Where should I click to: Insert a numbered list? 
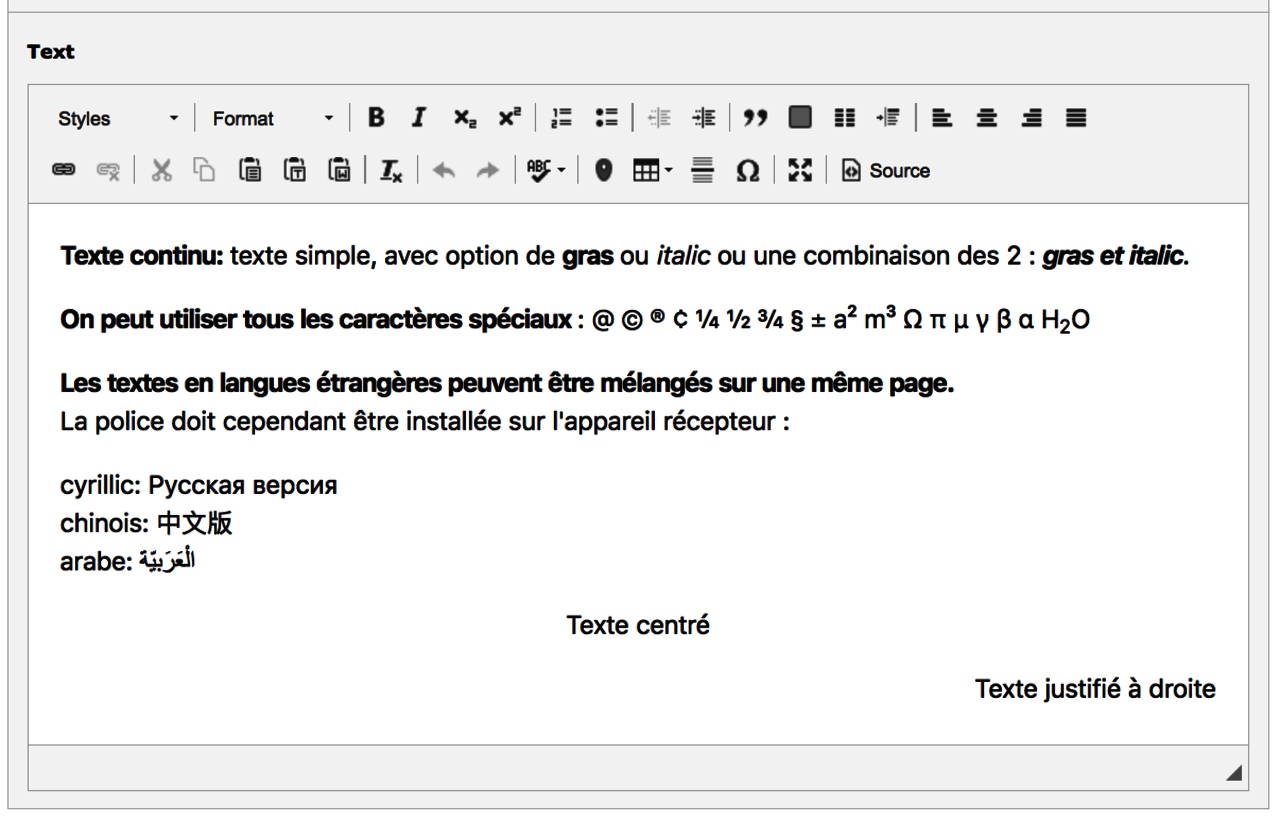(561, 119)
